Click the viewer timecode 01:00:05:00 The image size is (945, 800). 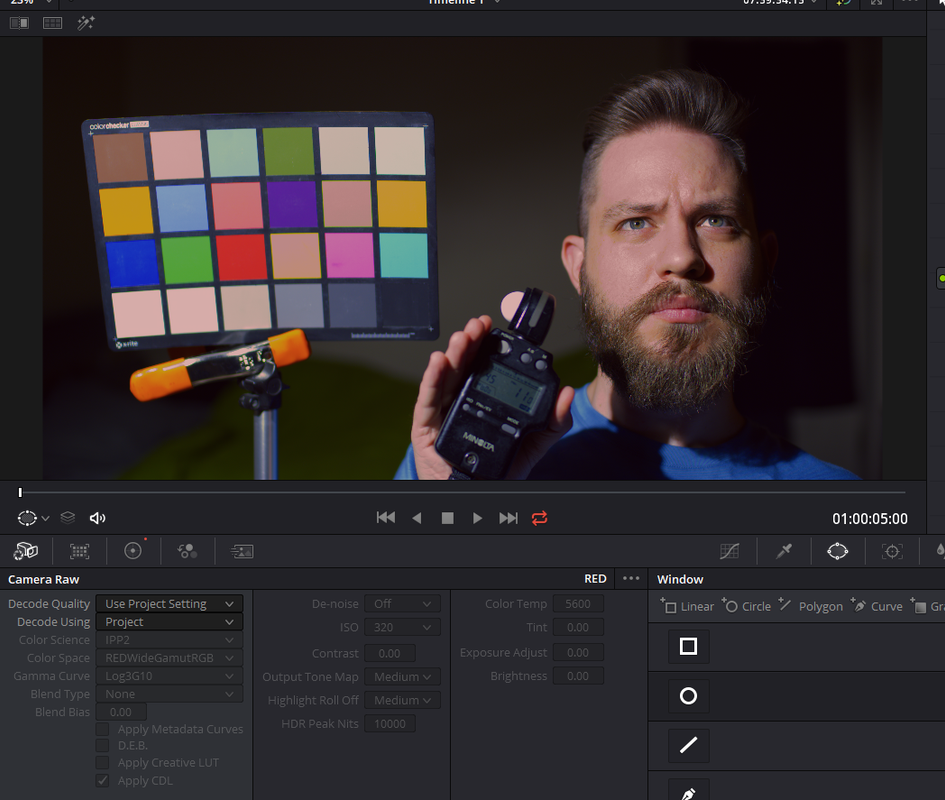[870, 518]
